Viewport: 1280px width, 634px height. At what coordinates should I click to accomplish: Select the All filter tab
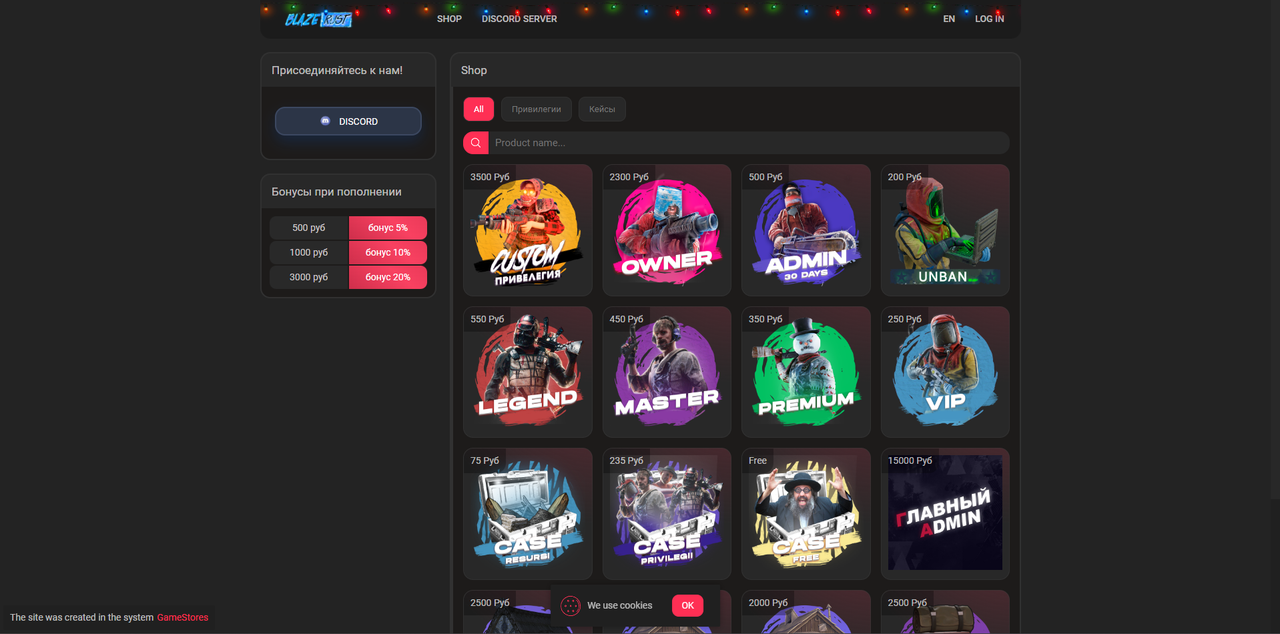[478, 109]
